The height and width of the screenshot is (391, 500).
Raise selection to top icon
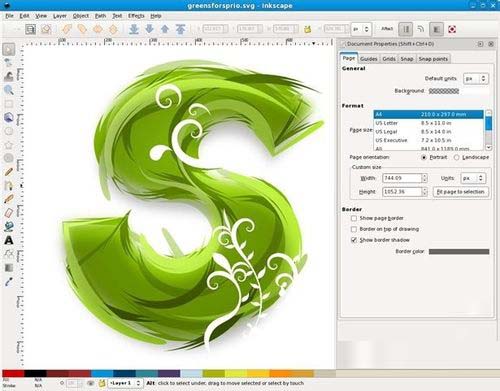point(180,29)
